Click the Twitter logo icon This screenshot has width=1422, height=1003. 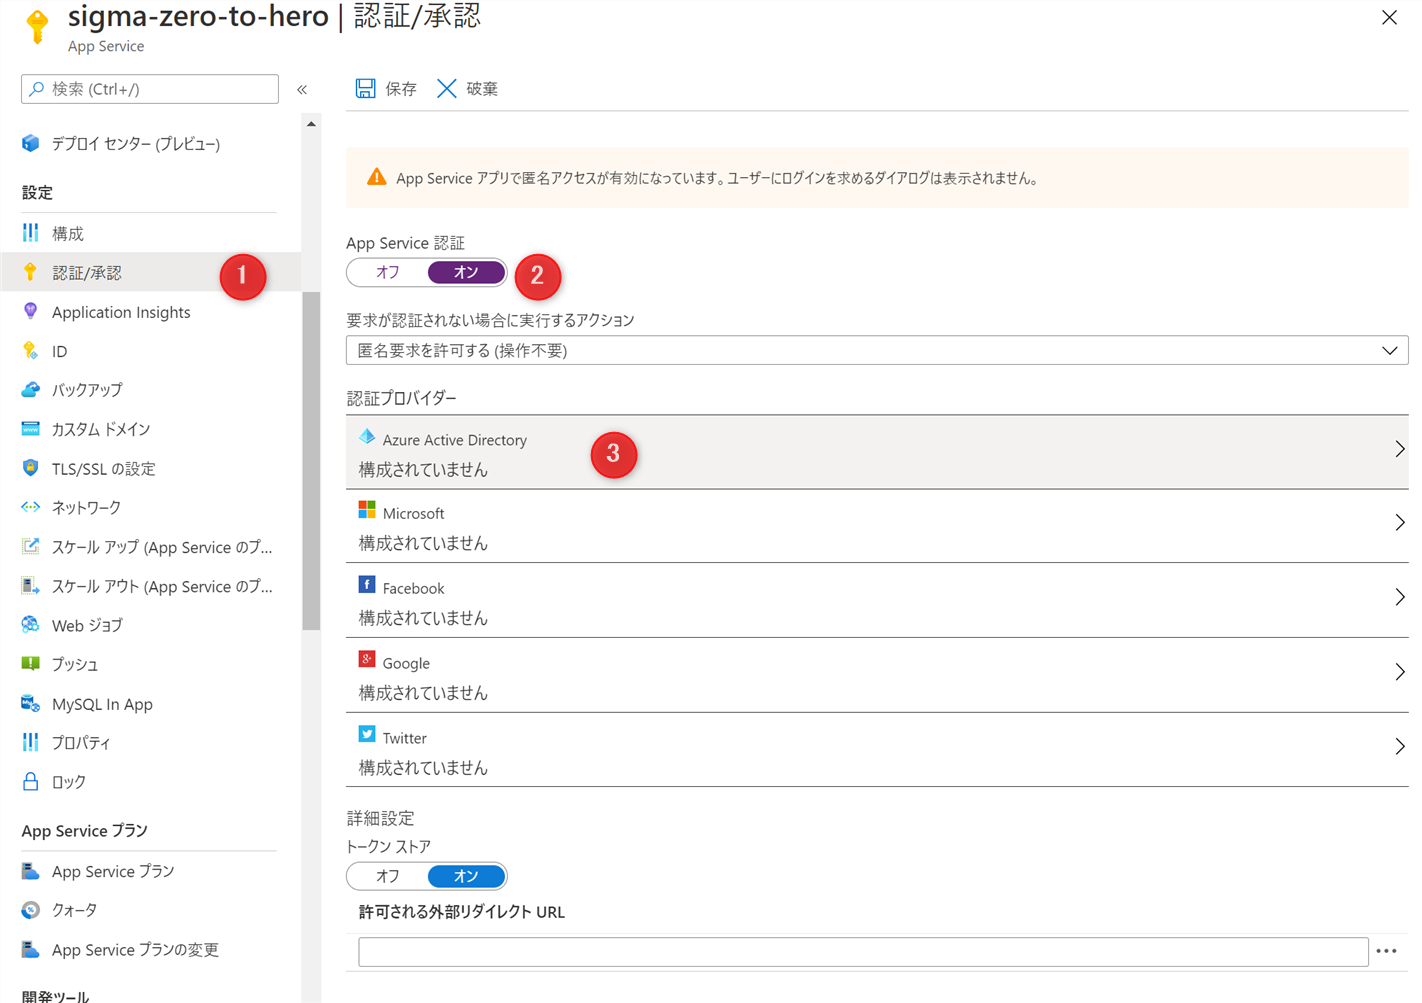pos(367,734)
